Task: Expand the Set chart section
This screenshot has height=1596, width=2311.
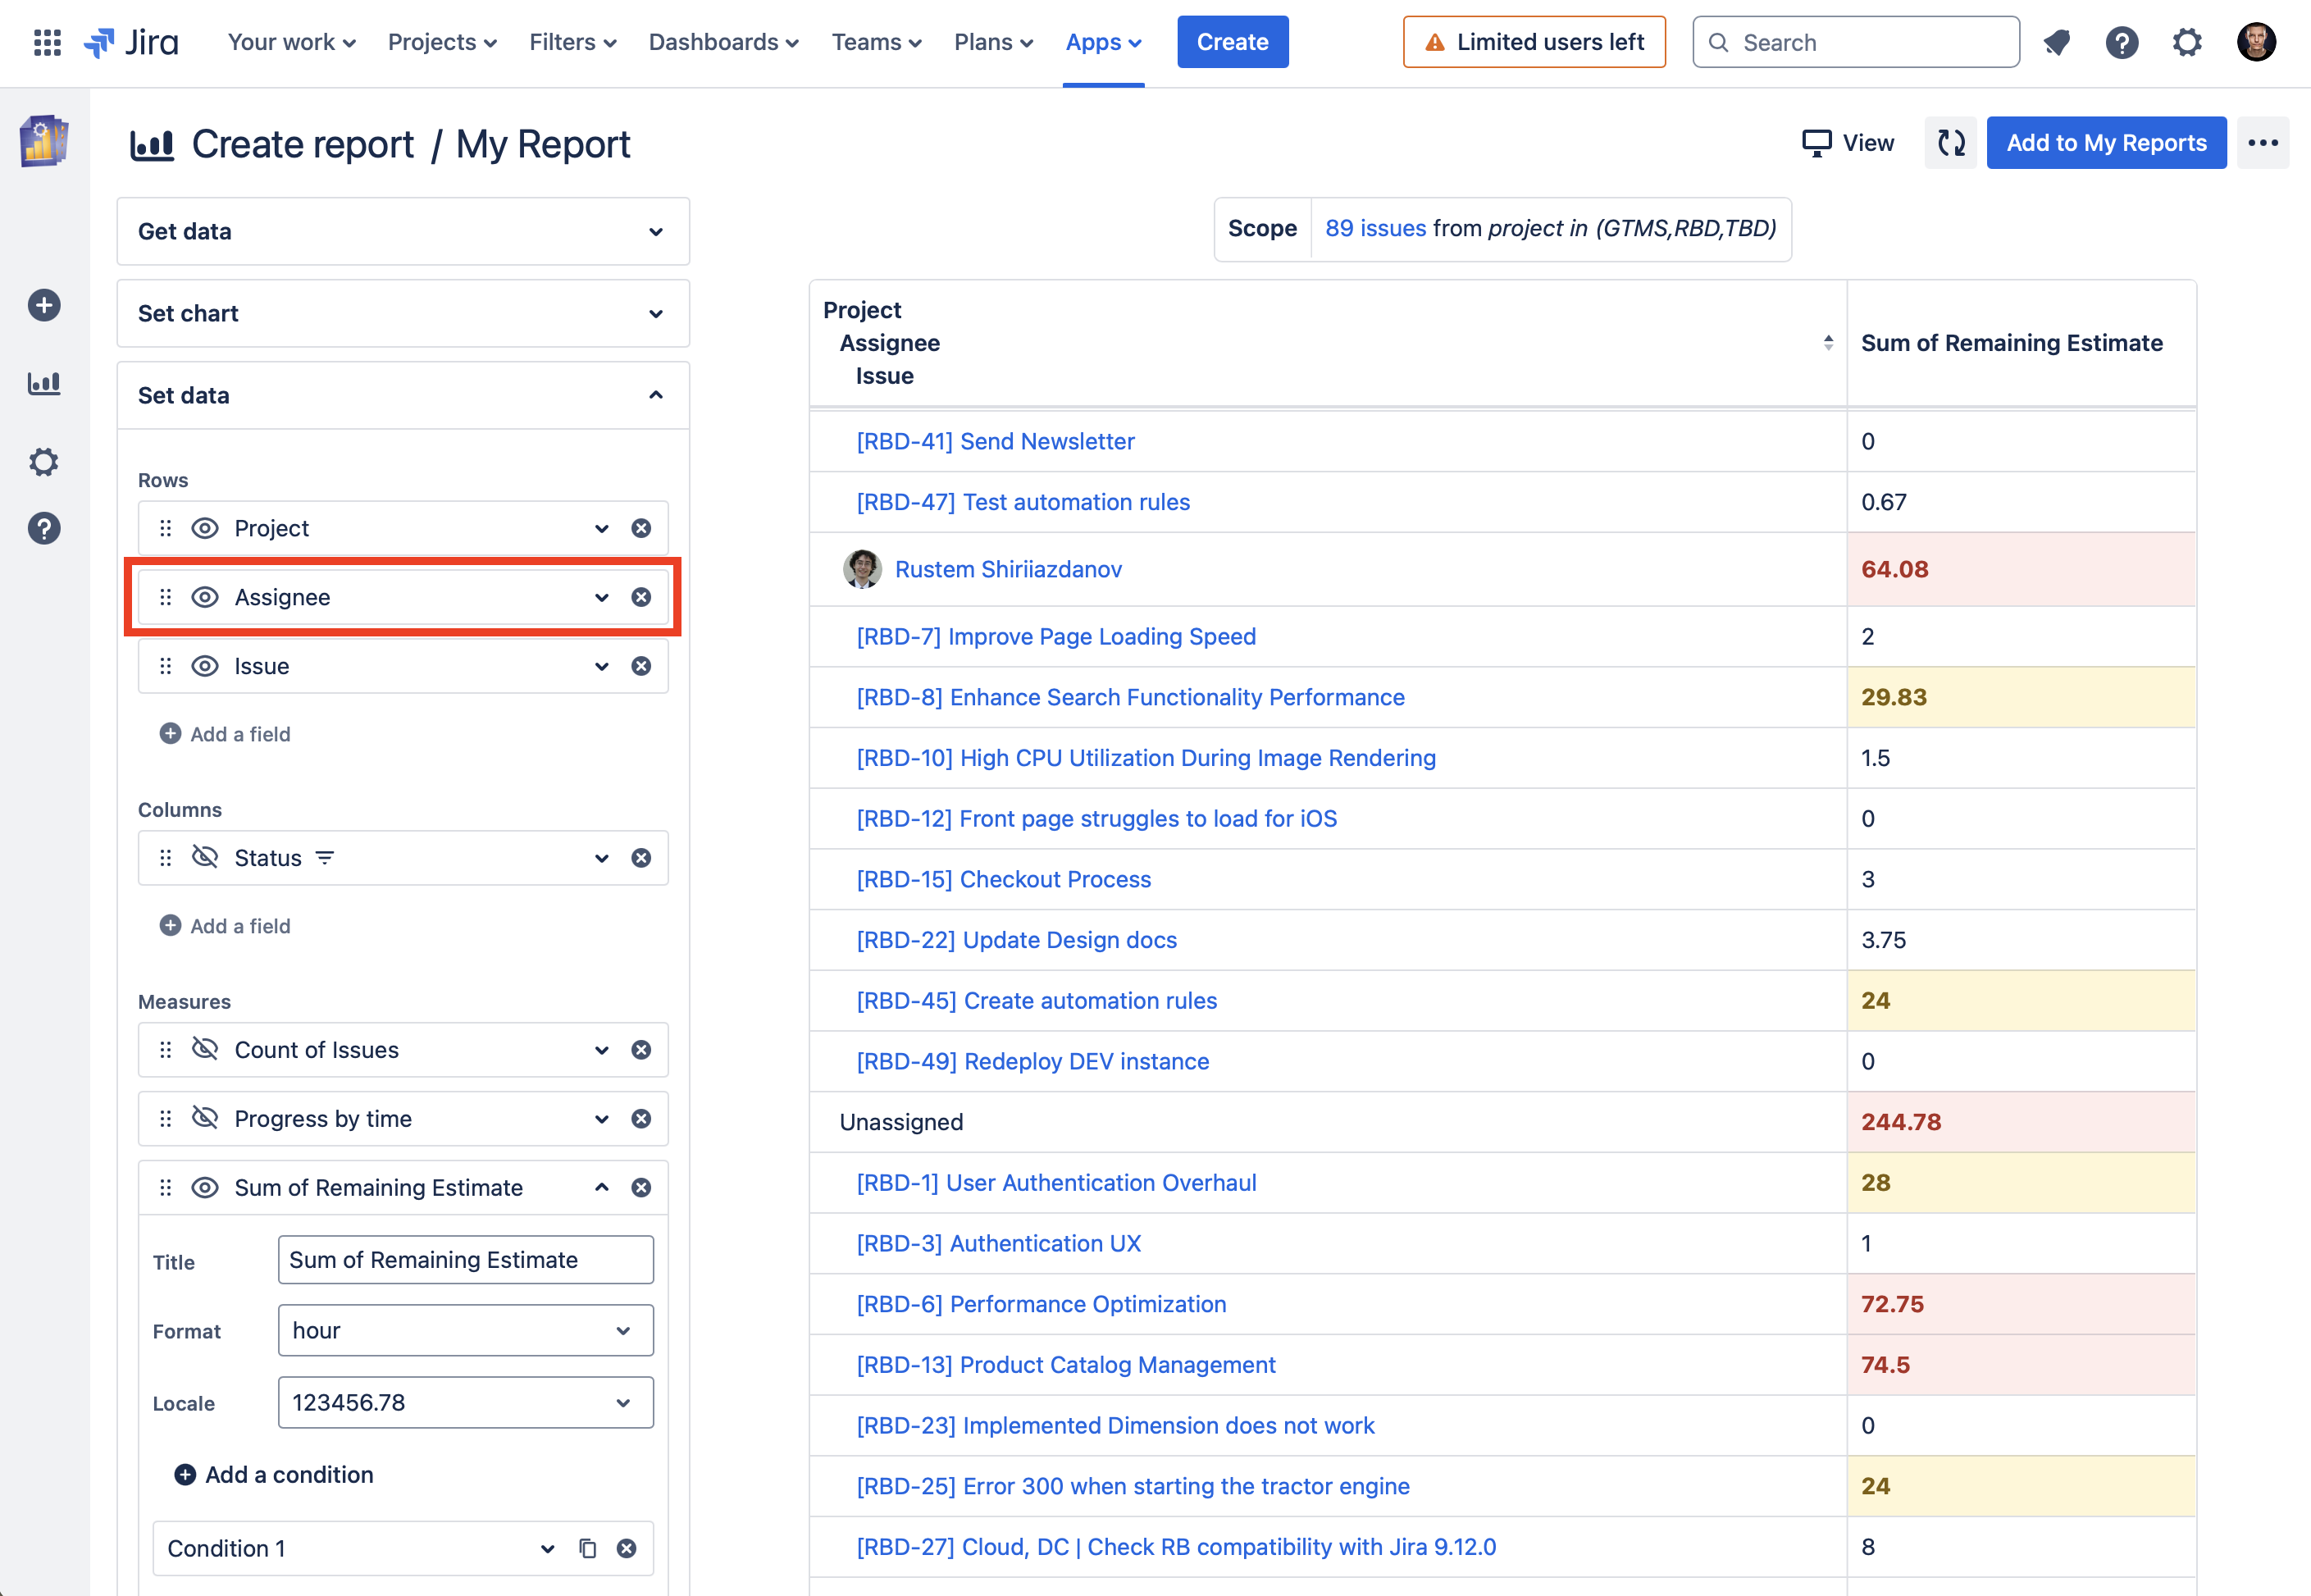Action: click(403, 313)
